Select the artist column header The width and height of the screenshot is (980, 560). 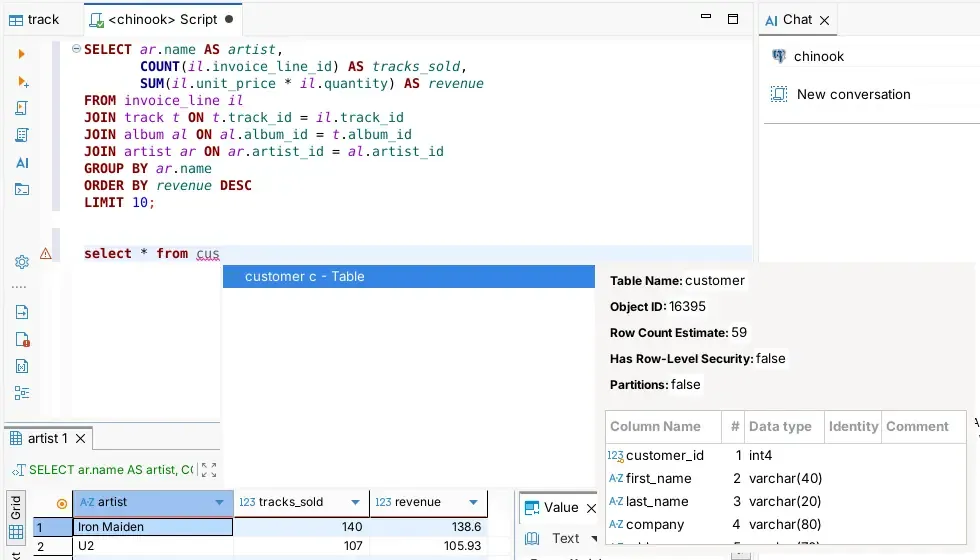152,502
